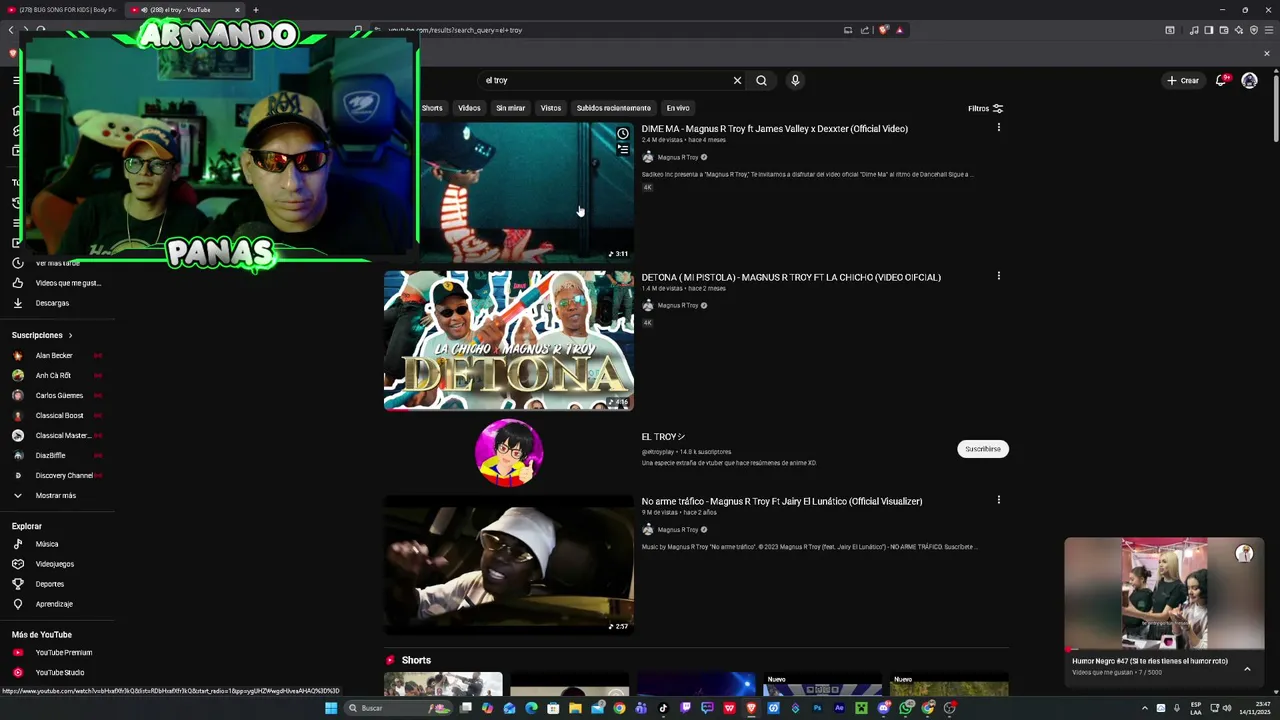
Task: Open Deportes in Explorar sidebar
Action: tap(49, 584)
